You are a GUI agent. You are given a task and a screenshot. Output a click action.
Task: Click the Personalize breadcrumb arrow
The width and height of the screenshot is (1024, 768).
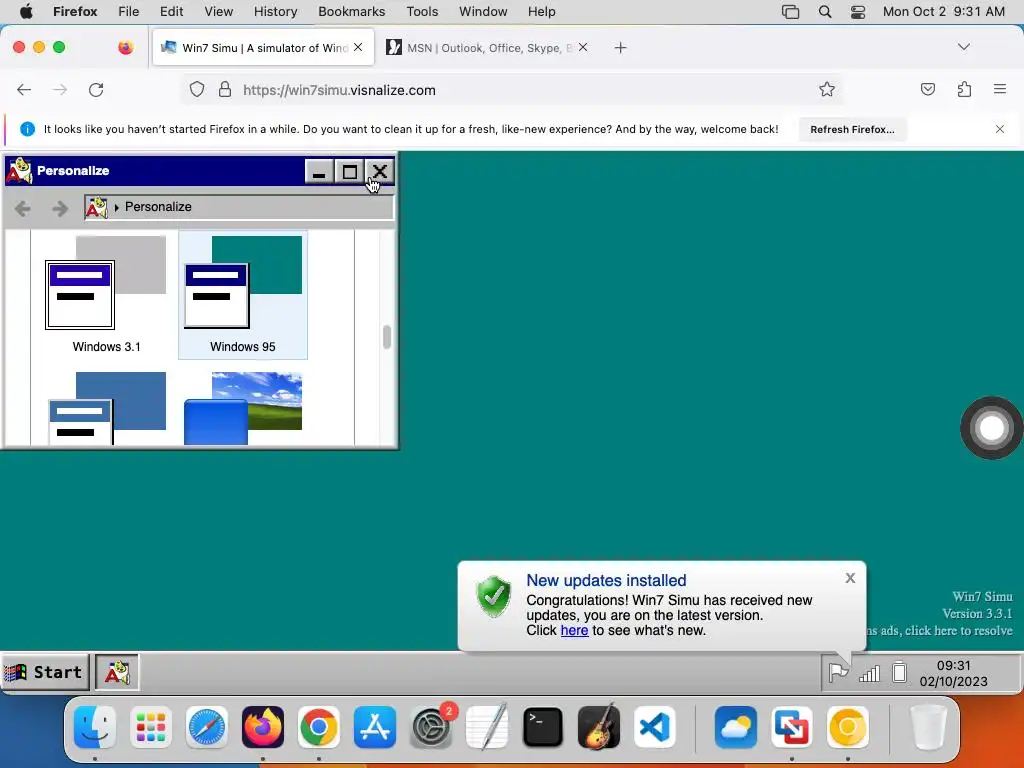[116, 208]
